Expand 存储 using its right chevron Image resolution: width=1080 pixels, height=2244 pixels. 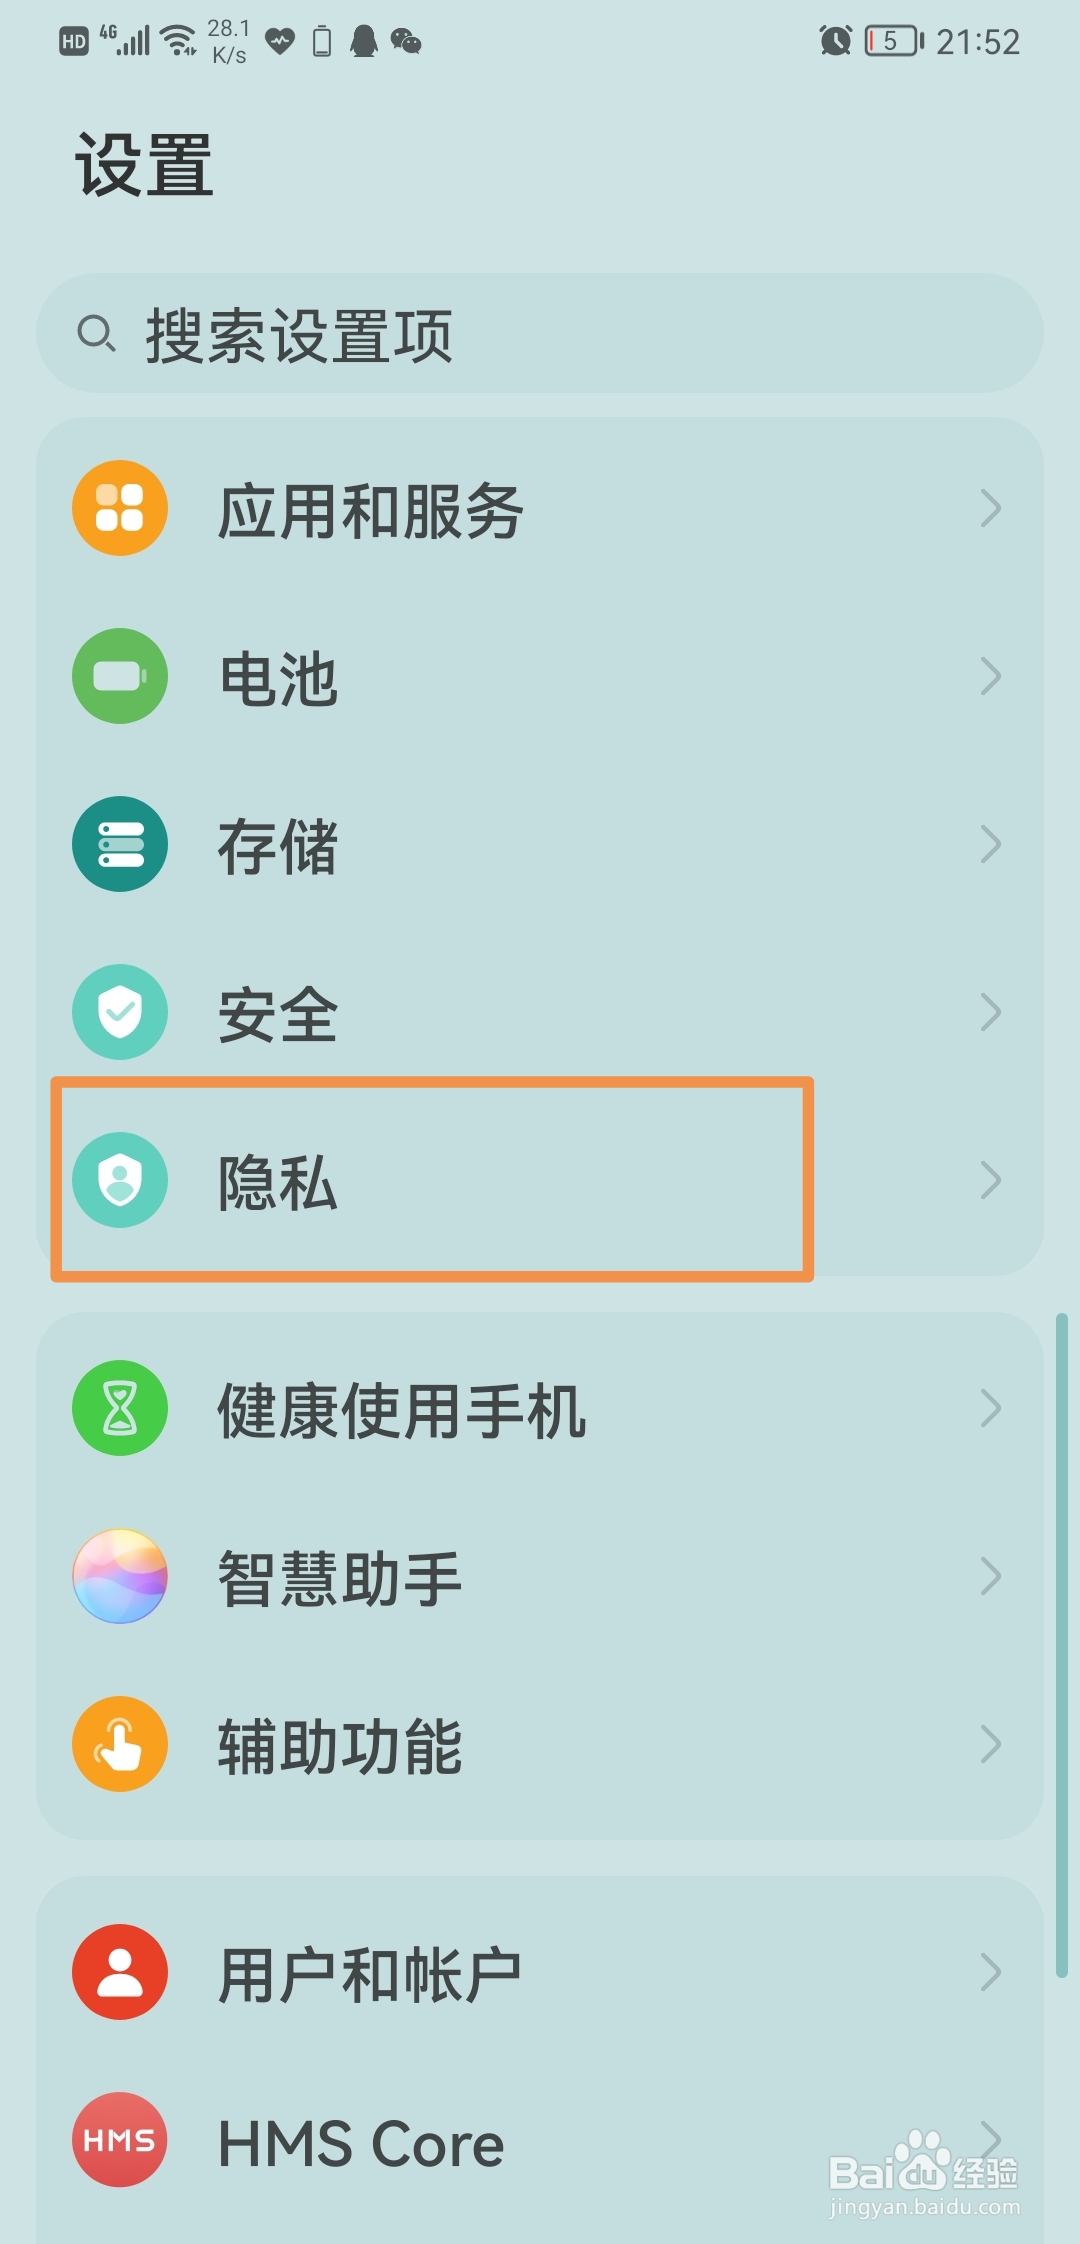(990, 844)
